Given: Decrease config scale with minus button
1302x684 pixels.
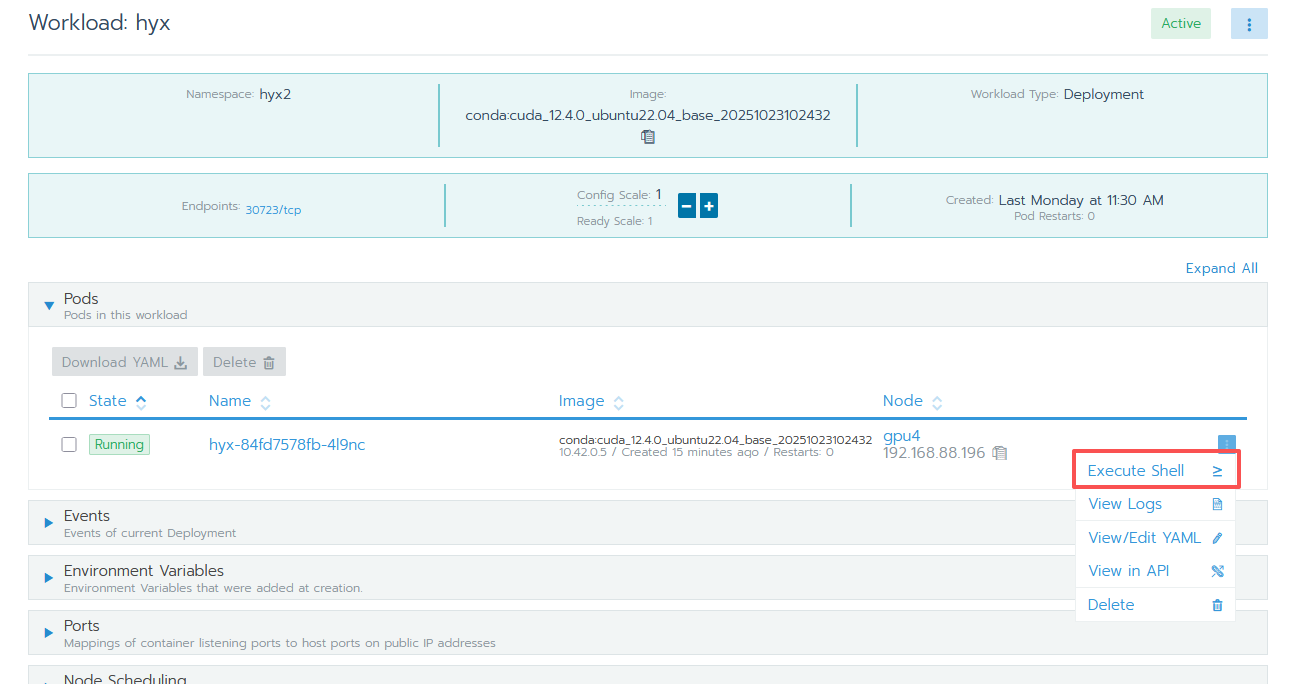Looking at the screenshot, I should coord(687,206).
